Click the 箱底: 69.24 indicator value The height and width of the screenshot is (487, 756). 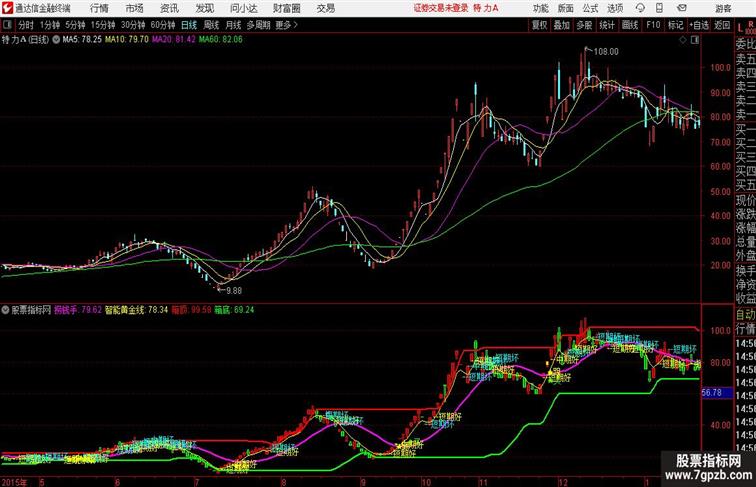[234, 310]
